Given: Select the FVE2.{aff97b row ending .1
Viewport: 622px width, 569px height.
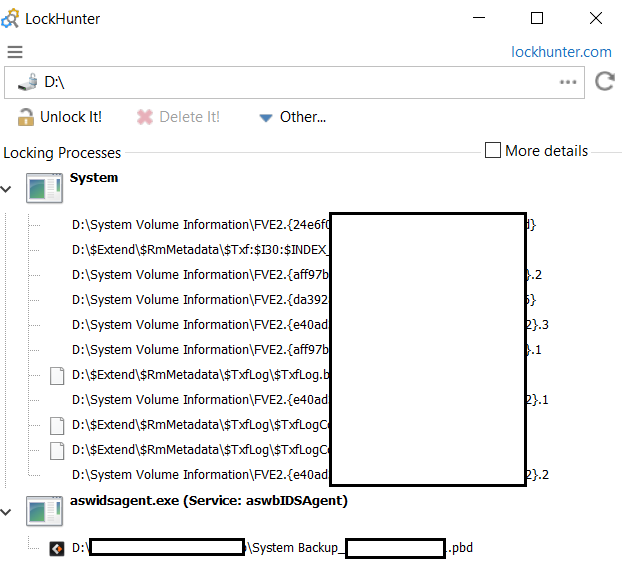Looking at the screenshot, I should tap(307, 350).
